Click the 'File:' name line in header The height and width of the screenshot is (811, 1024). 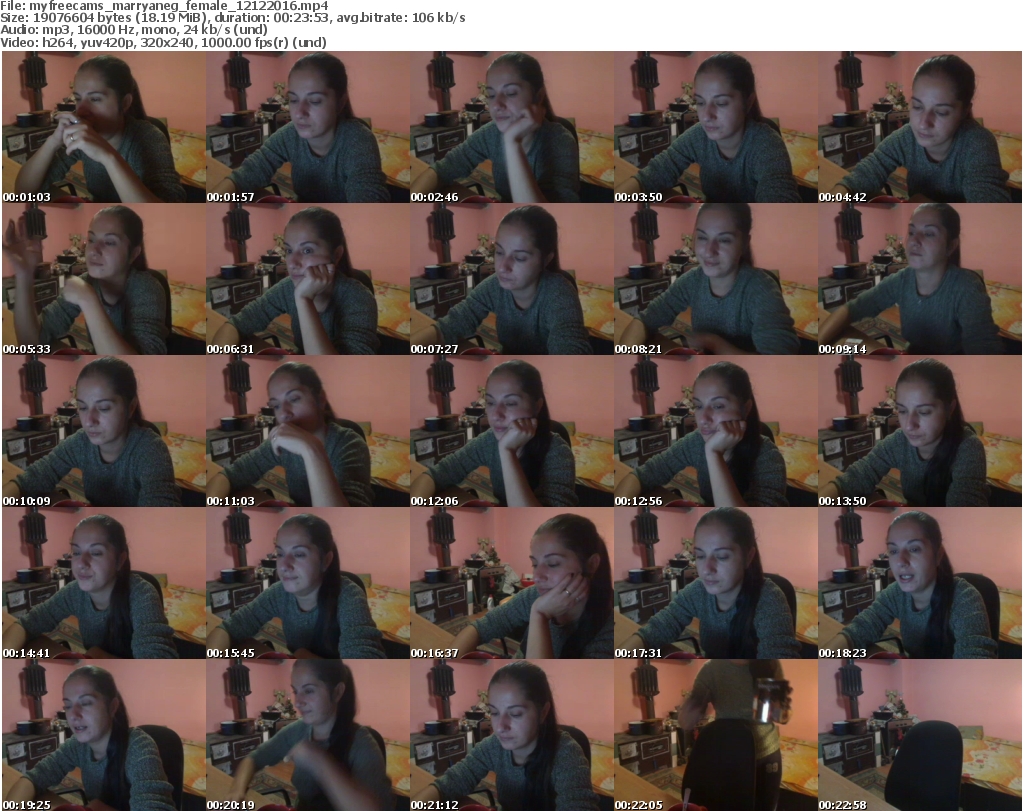164,6
